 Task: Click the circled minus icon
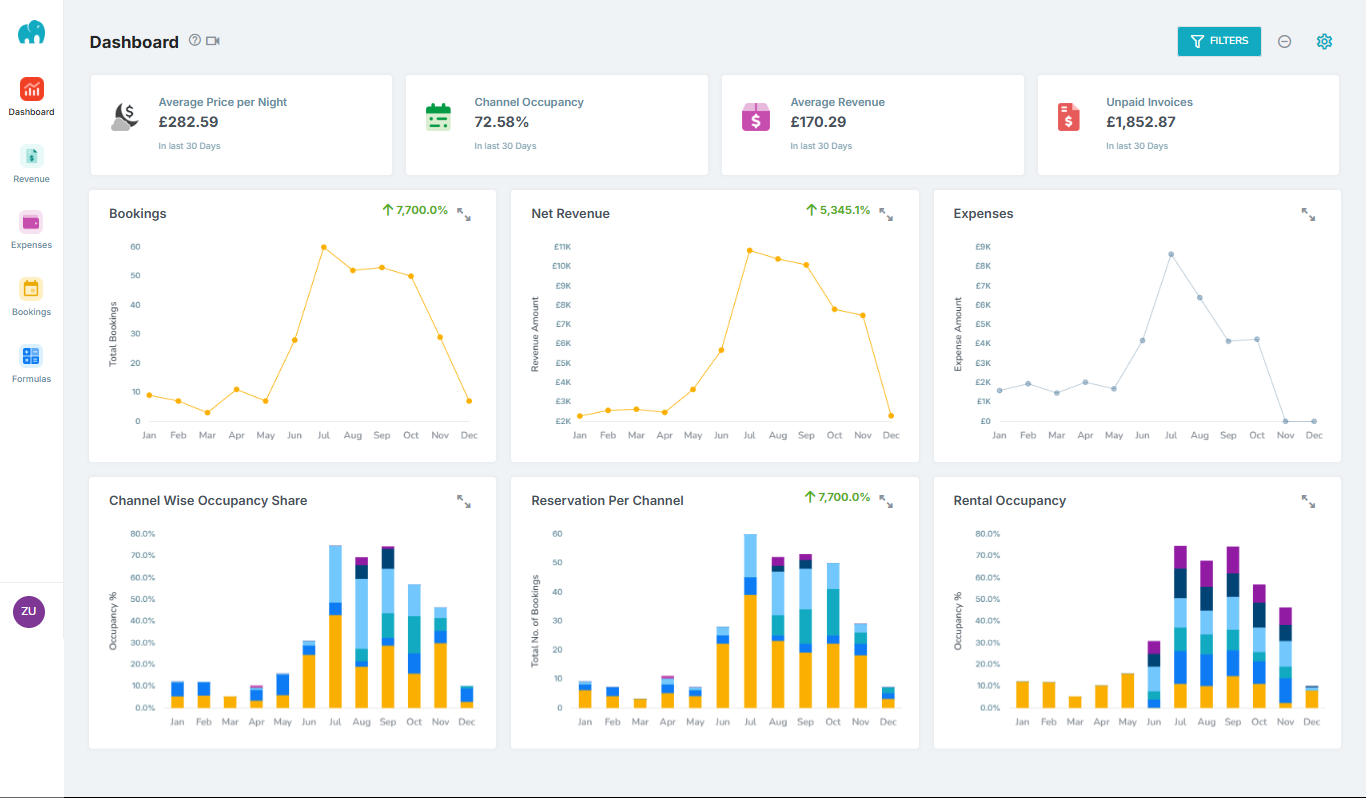(x=1285, y=41)
